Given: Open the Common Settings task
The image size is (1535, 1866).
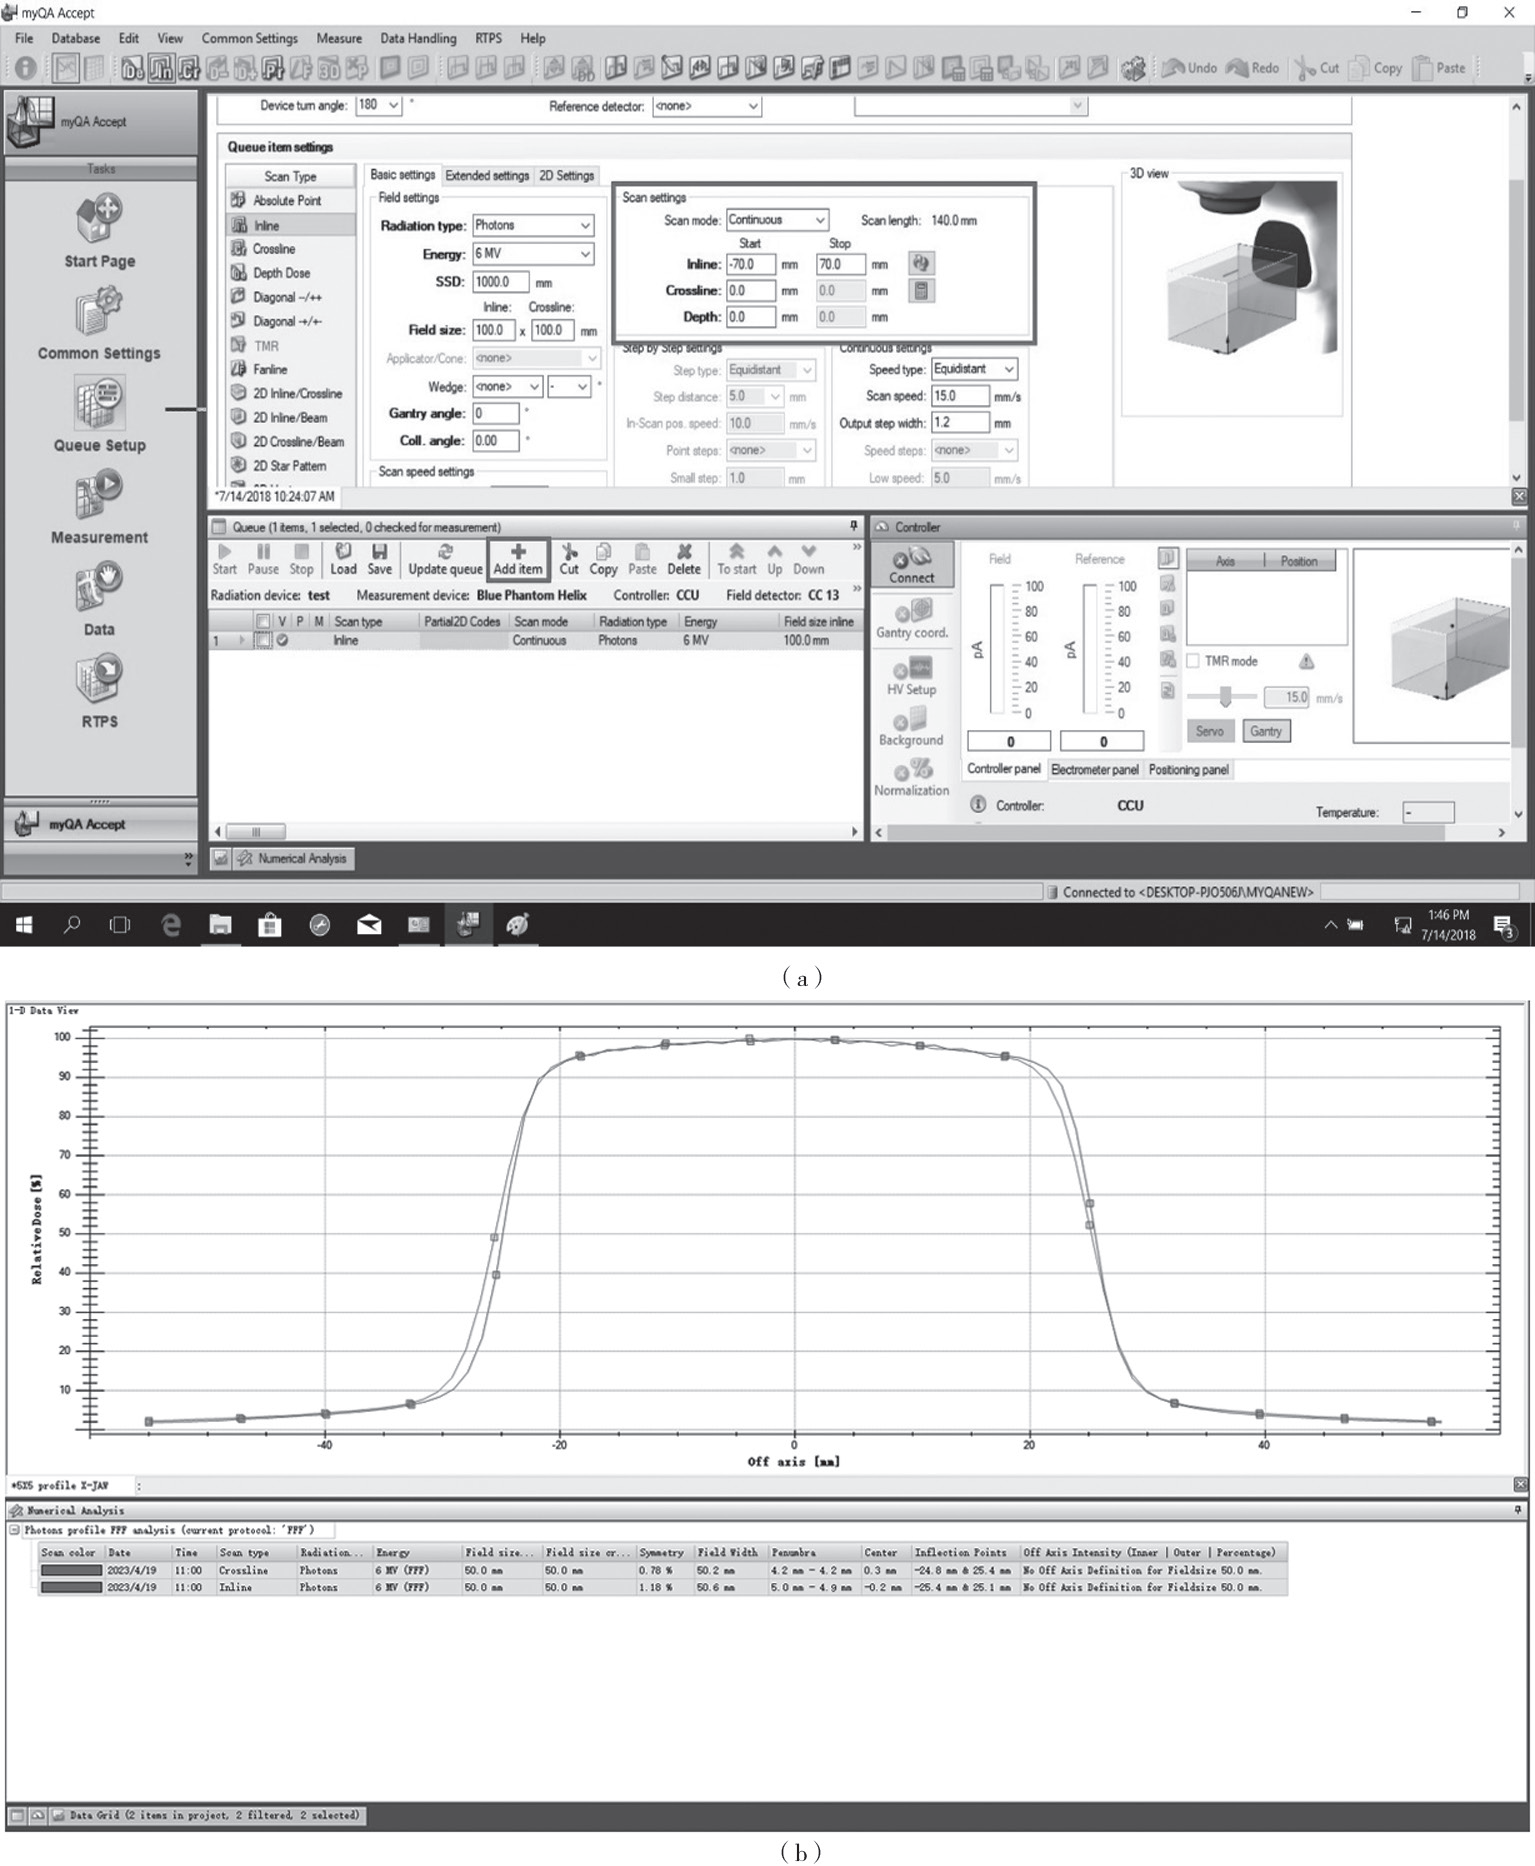Looking at the screenshot, I should [99, 323].
